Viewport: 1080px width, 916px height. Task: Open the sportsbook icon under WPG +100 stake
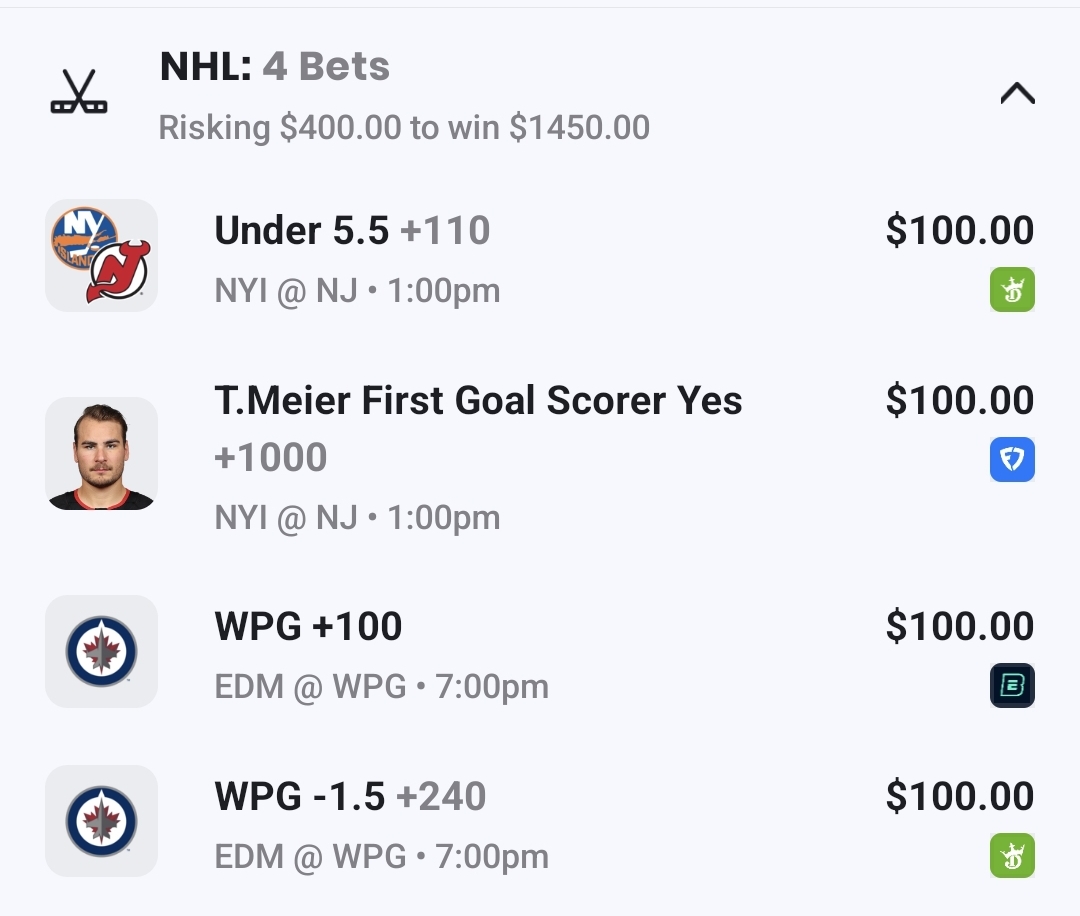tap(1012, 686)
